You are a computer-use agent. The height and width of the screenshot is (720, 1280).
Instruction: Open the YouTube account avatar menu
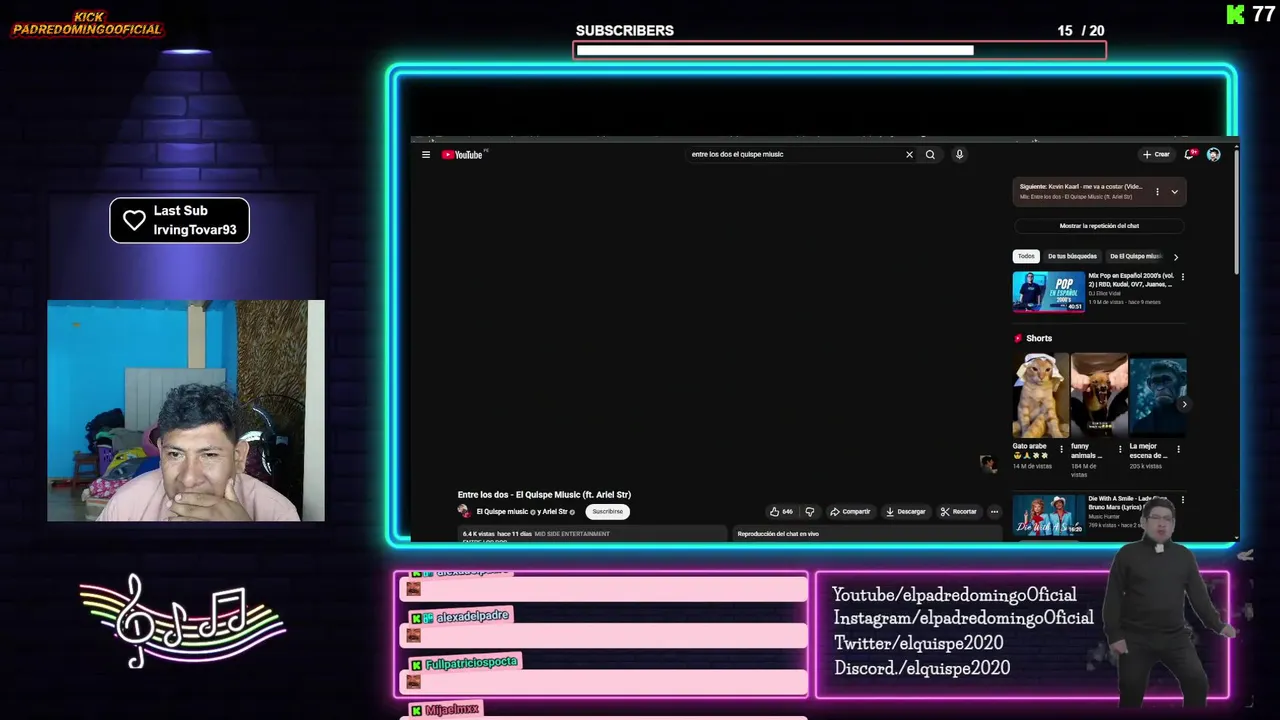pos(1213,154)
